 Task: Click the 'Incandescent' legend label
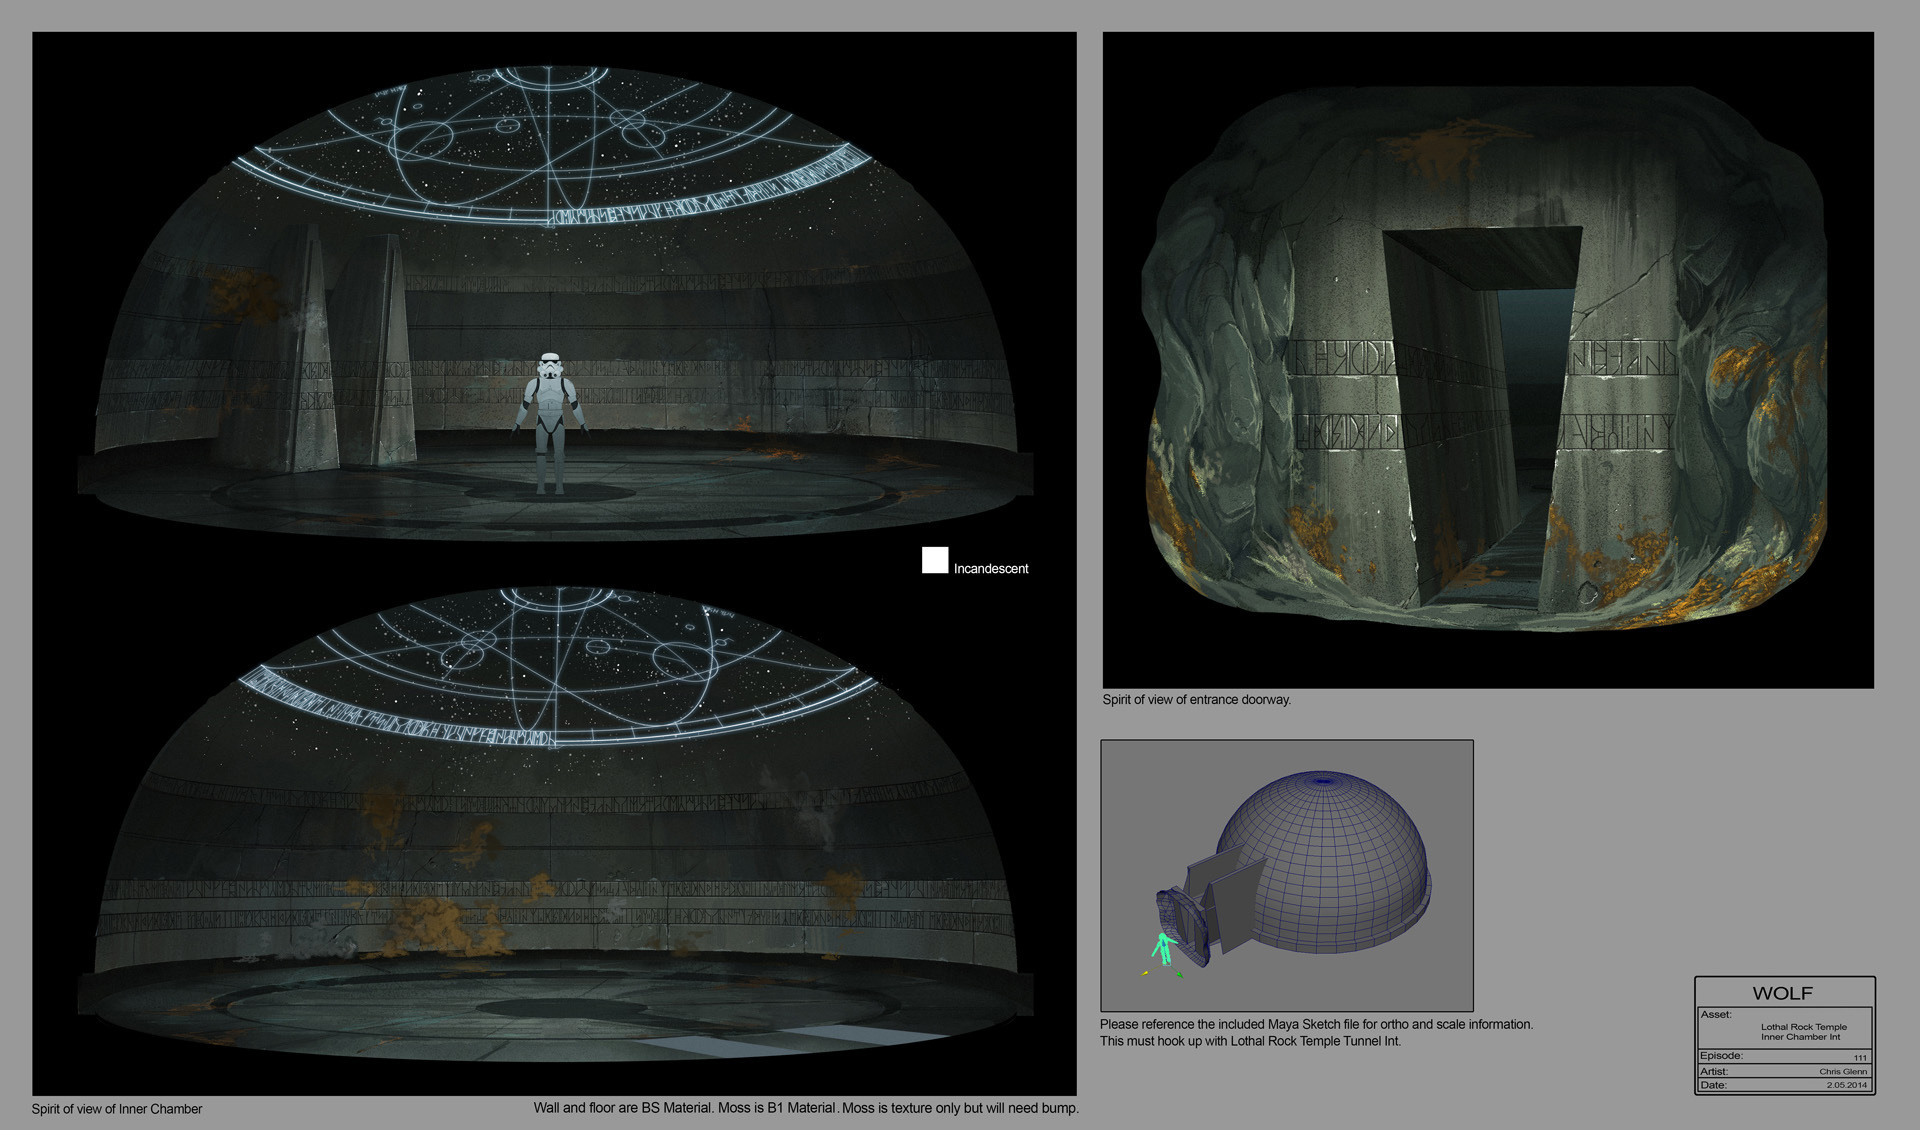coord(991,569)
